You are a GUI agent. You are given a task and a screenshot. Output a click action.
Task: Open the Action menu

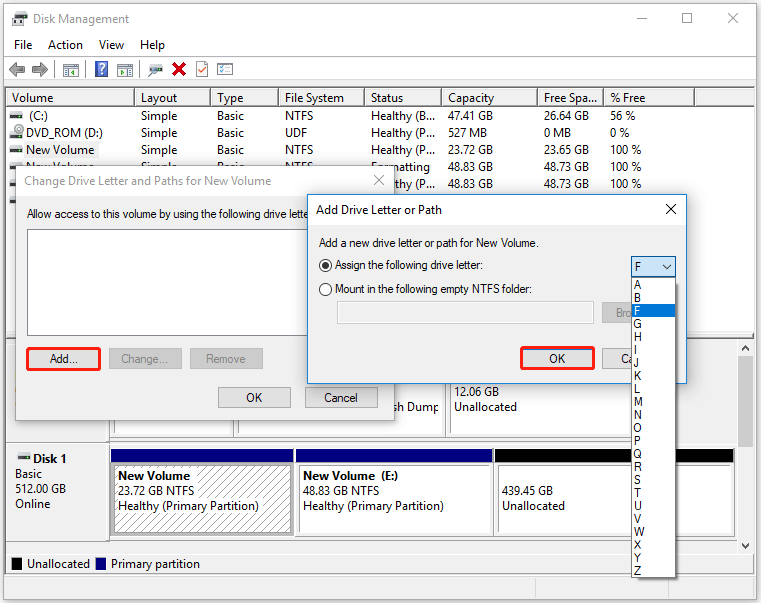click(x=65, y=45)
